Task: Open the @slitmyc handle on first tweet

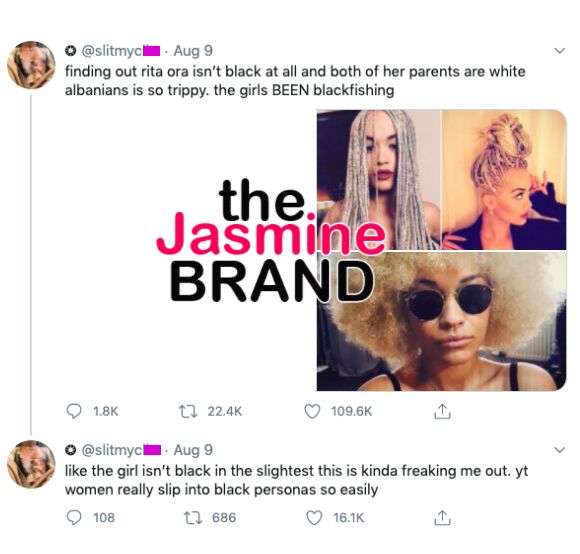Action: (120, 51)
